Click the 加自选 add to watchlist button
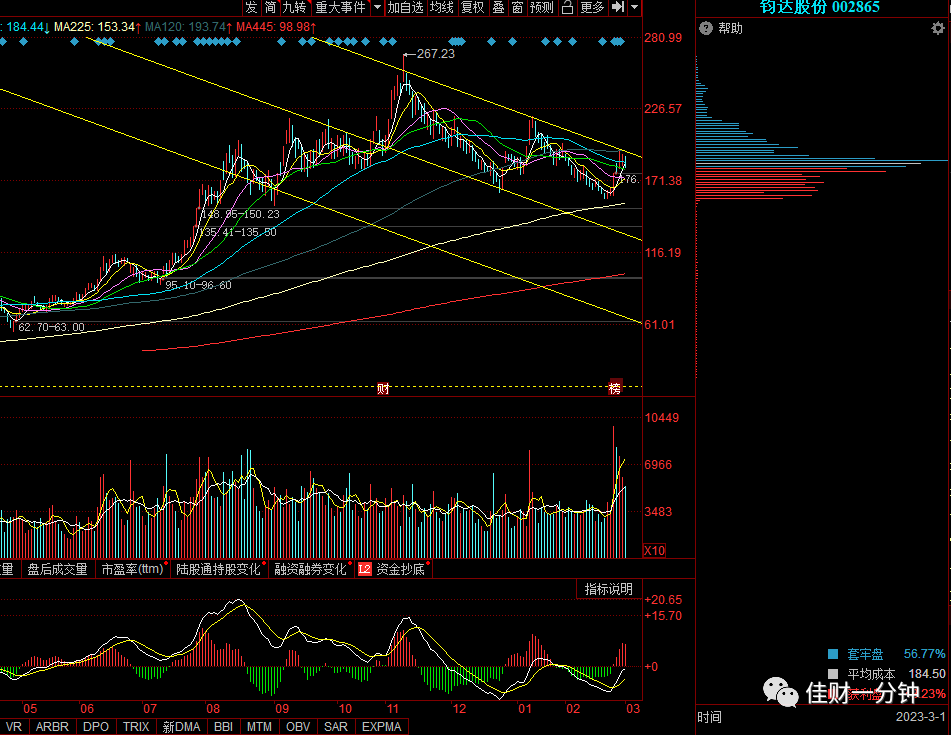951x735 pixels. coord(405,7)
